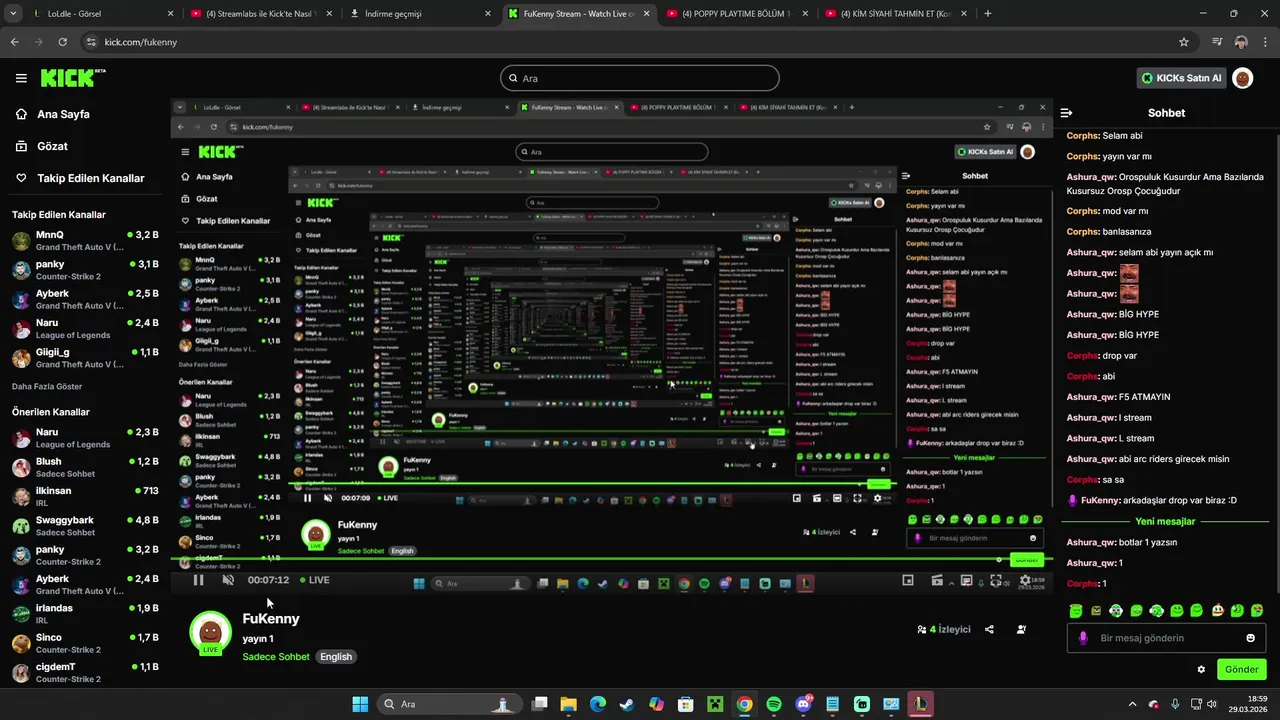Viewport: 1280px width, 720px height.
Task: Open a new Chrome tab
Action: (988, 14)
